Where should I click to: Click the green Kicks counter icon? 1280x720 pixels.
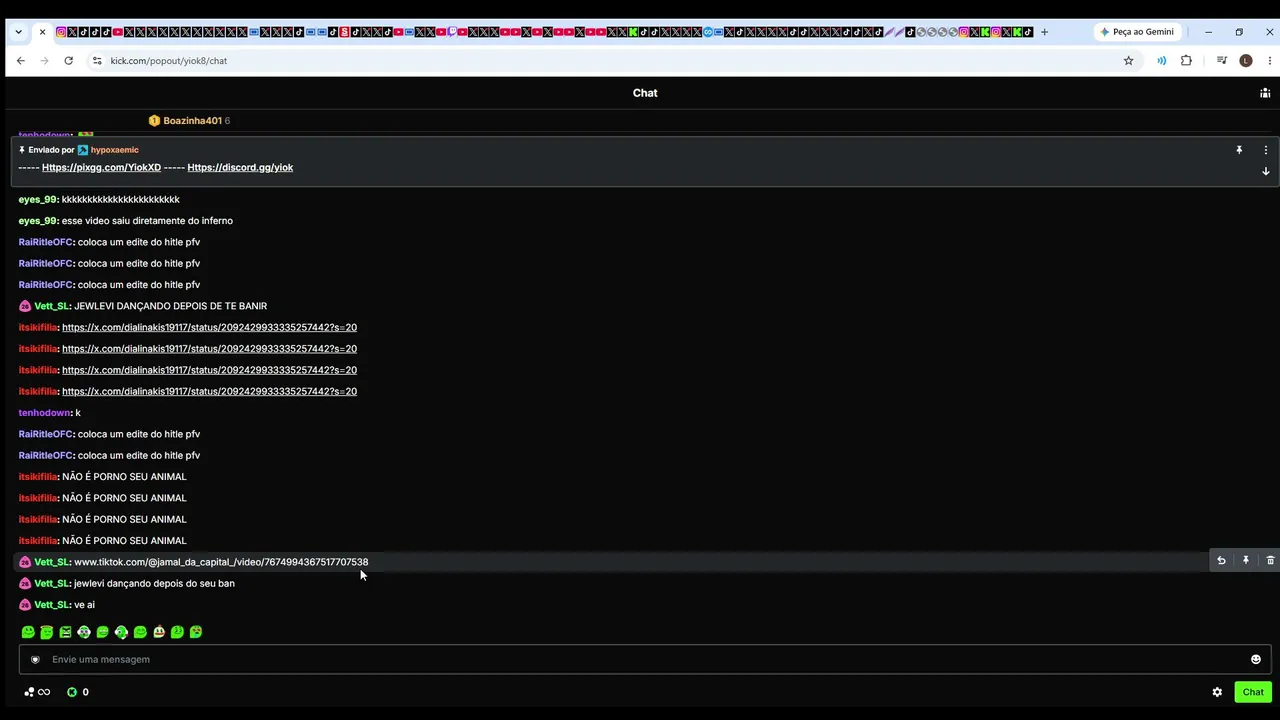pos(72,692)
